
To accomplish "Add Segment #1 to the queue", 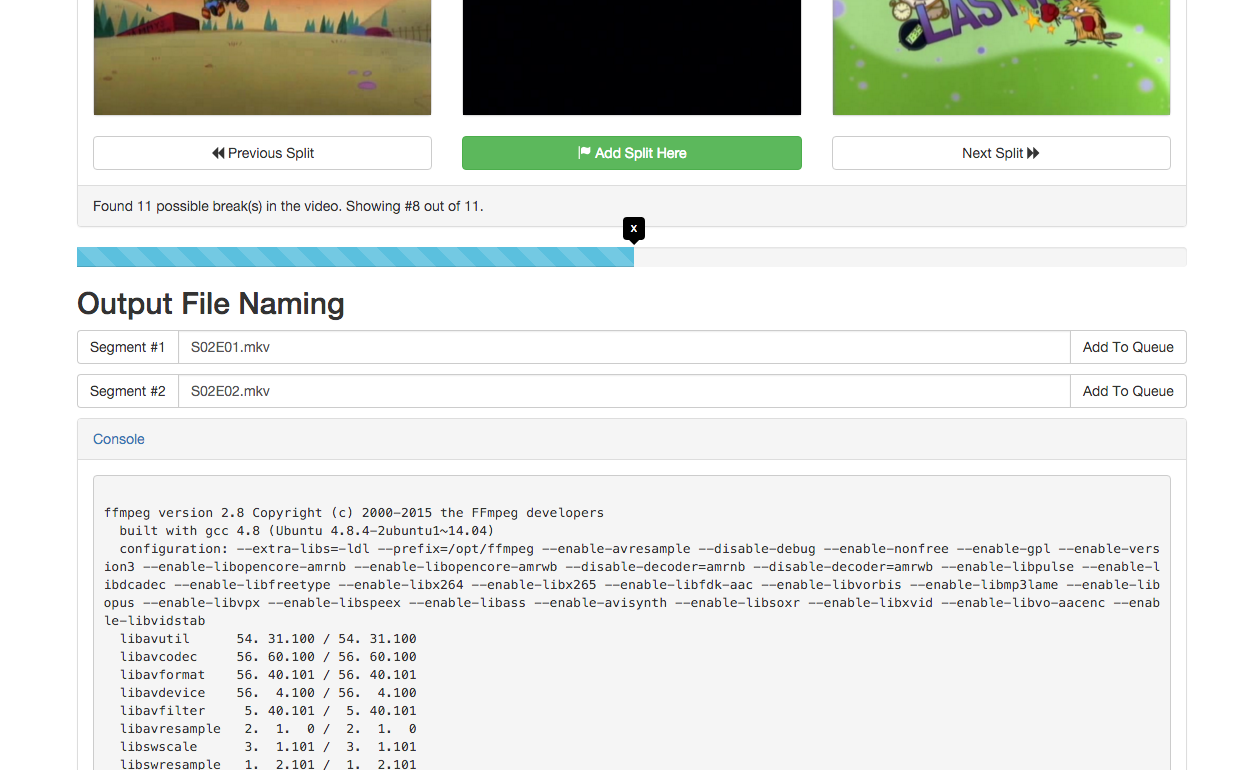I will [1128, 347].
